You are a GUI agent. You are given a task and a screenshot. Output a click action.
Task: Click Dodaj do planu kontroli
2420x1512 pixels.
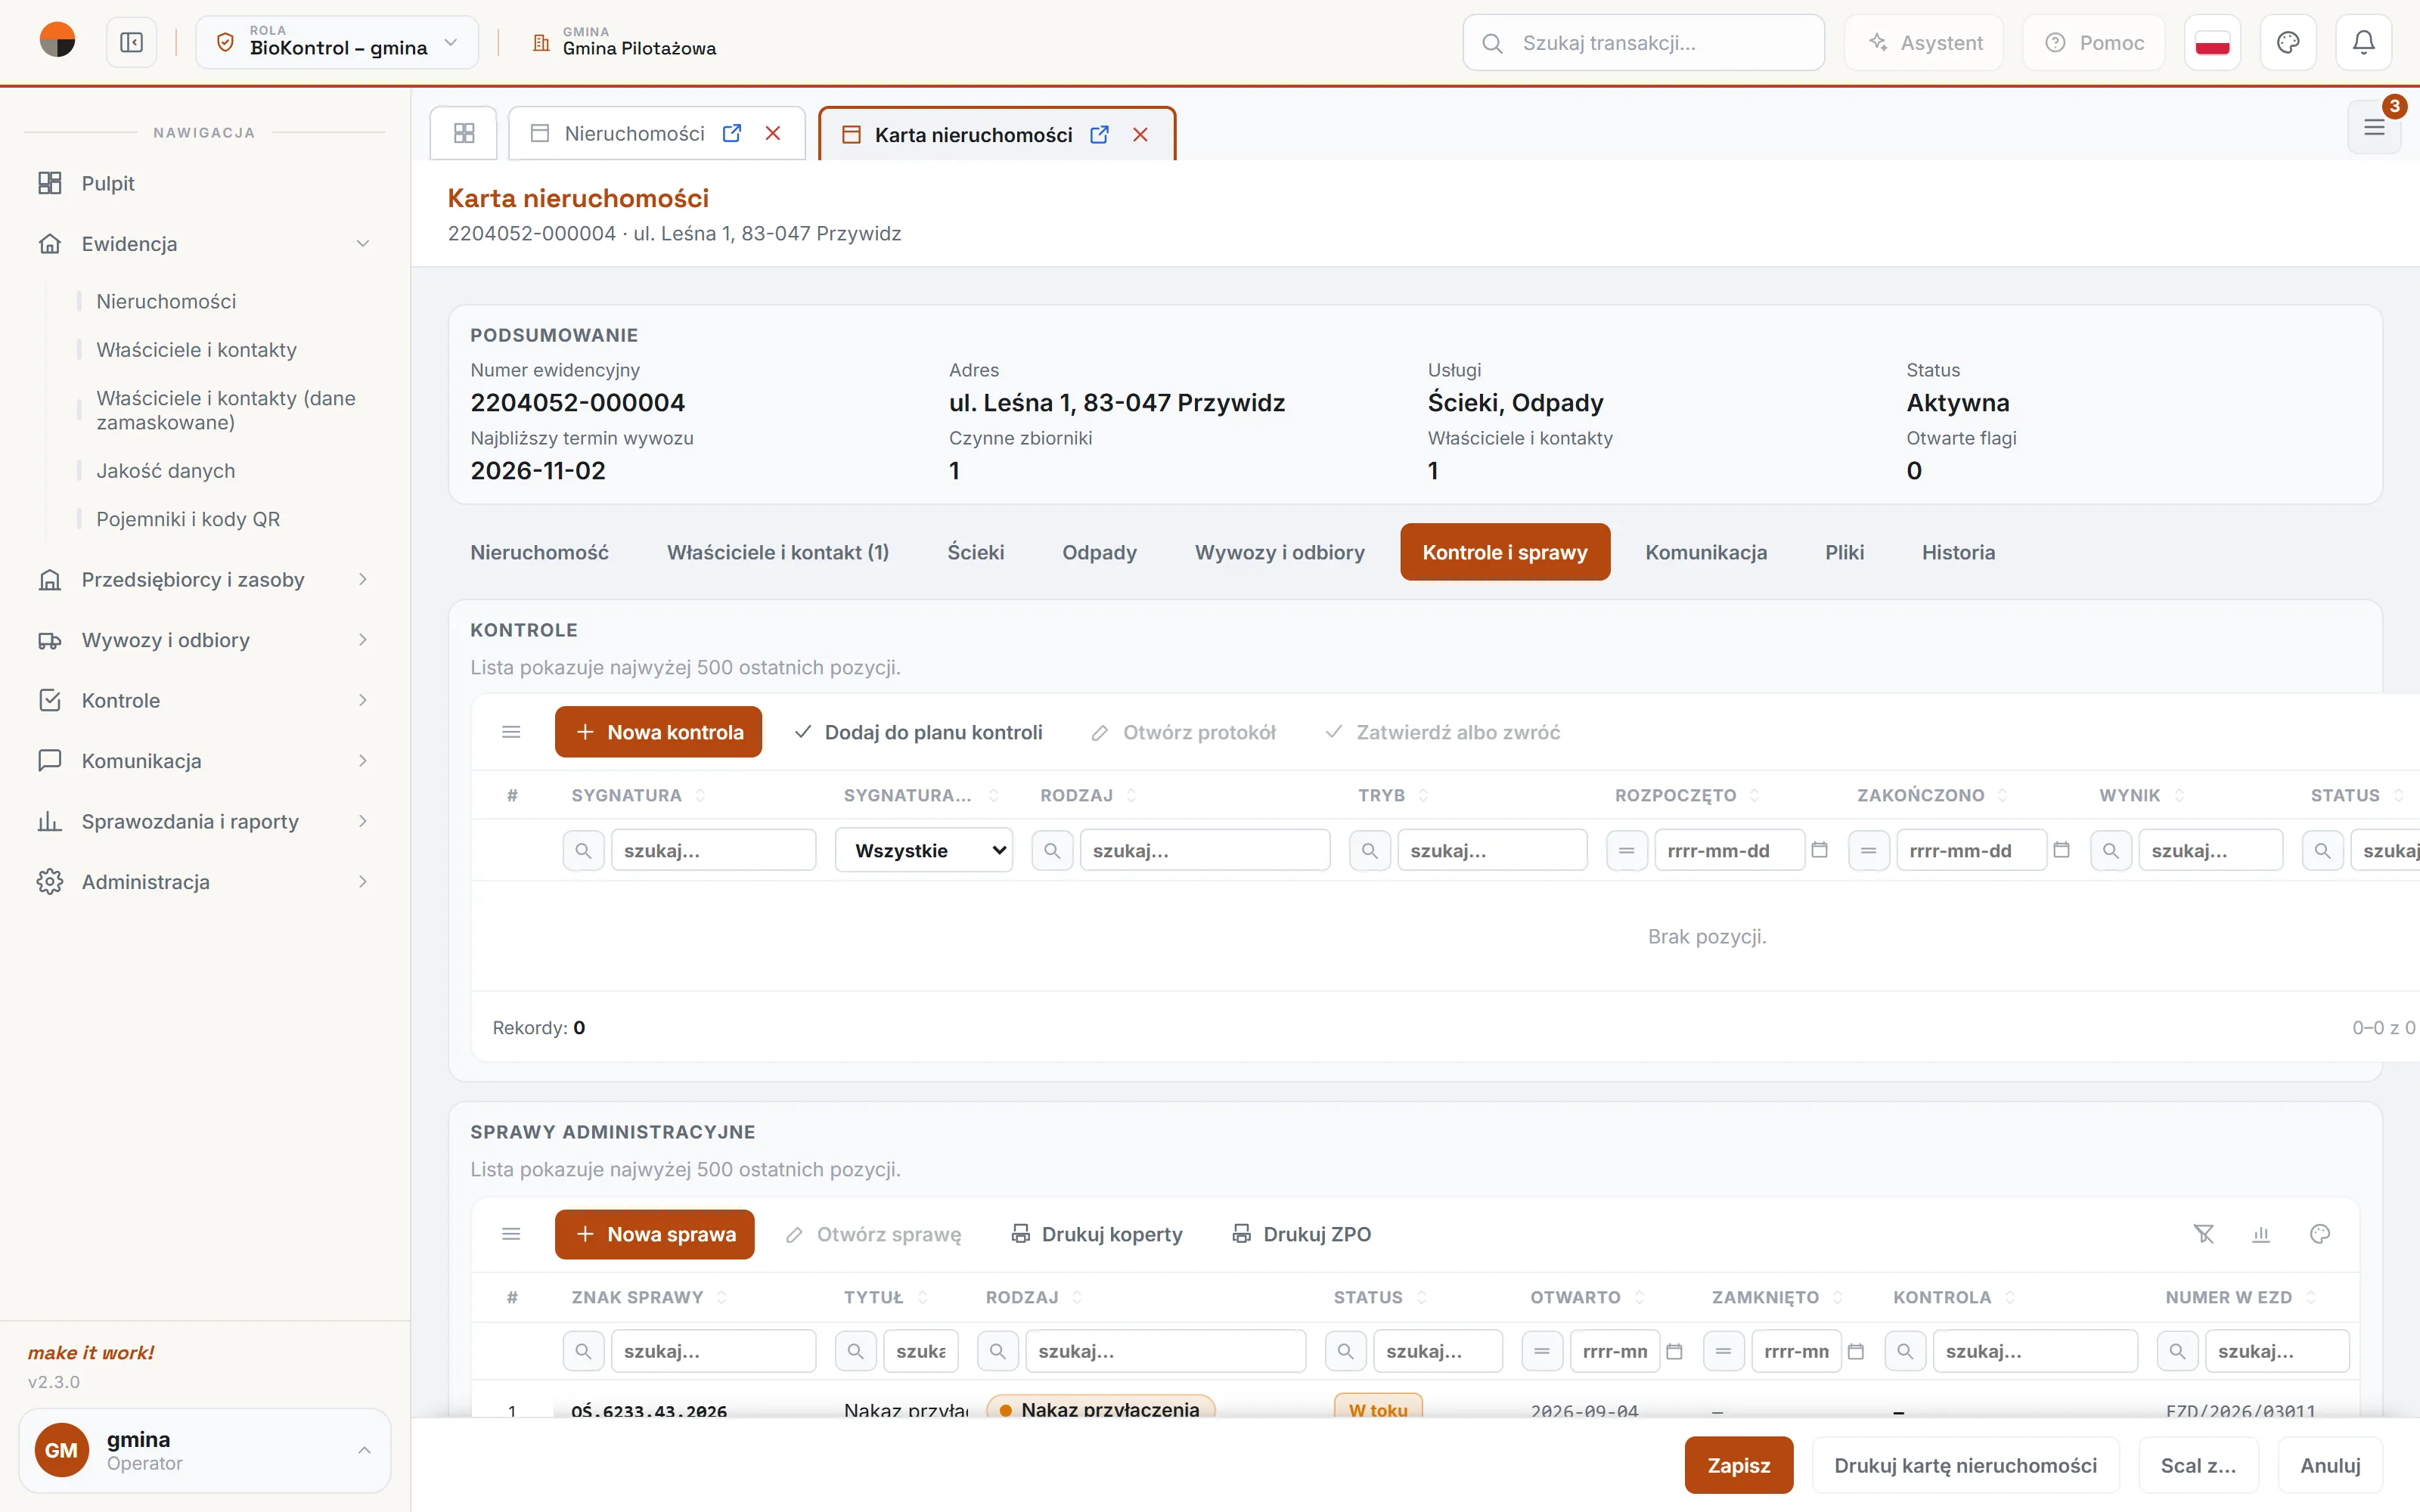pos(918,732)
